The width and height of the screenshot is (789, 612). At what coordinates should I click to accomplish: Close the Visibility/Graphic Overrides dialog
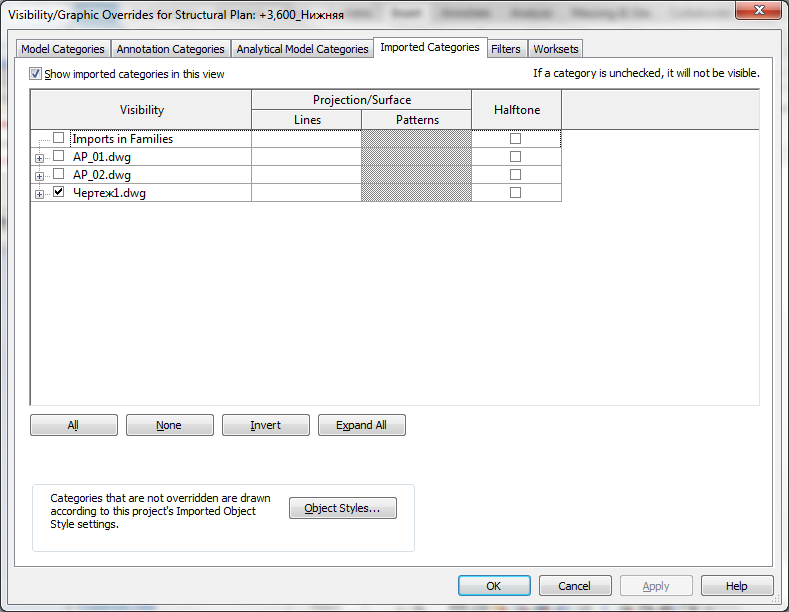tap(759, 10)
